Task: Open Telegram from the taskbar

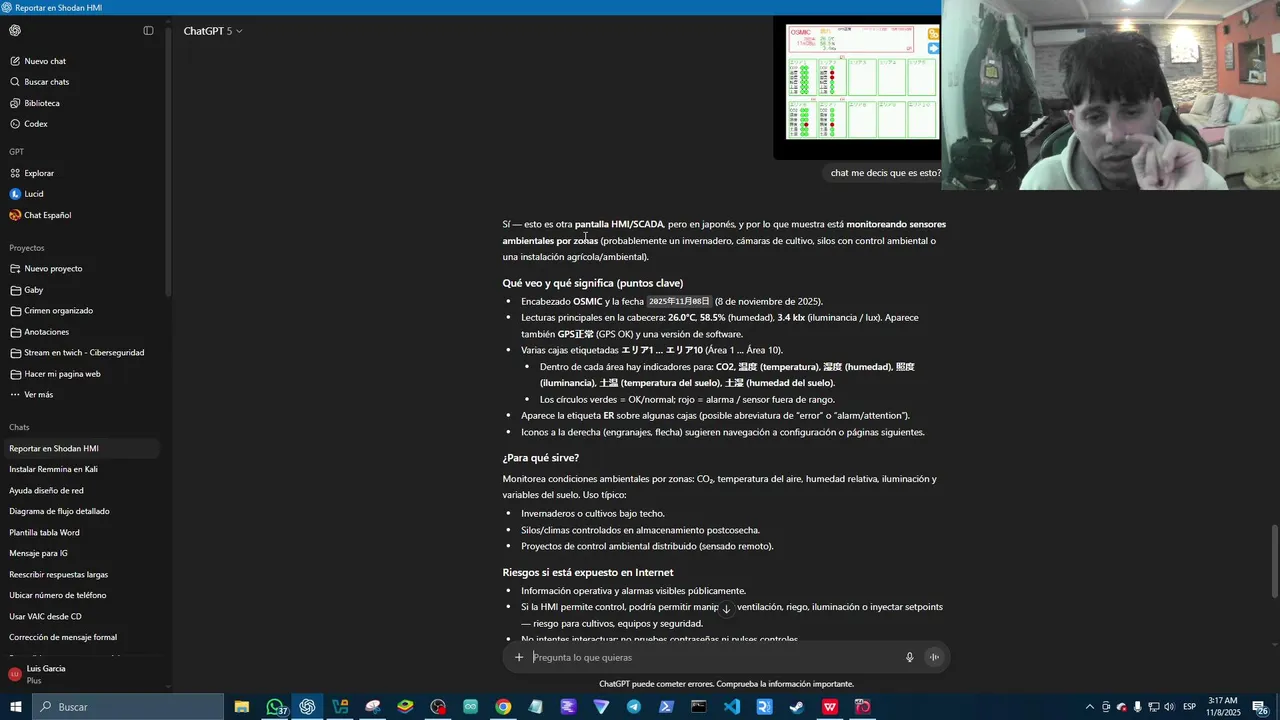Action: [634, 707]
